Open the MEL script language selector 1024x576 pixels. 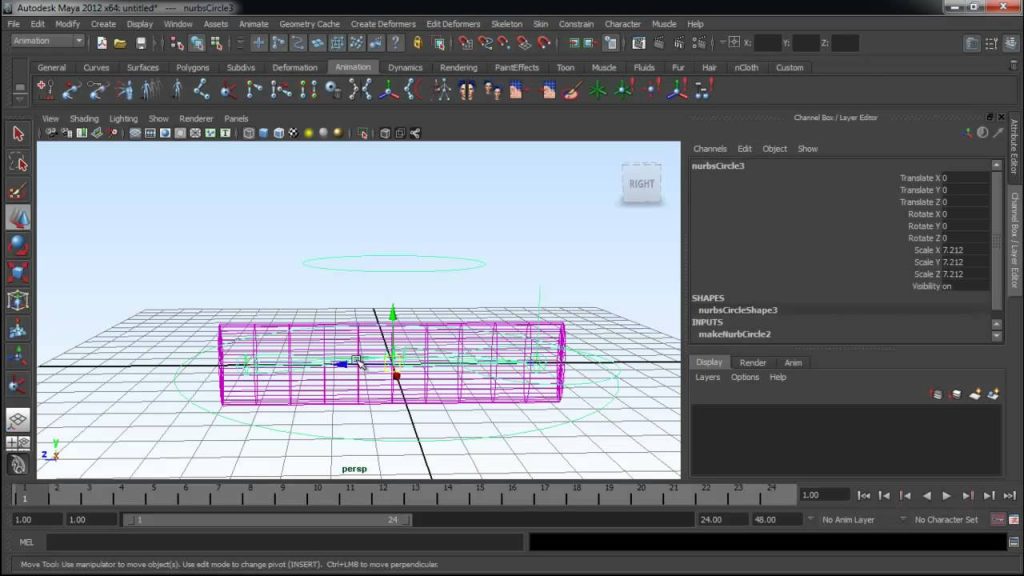pyautogui.click(x=26, y=542)
